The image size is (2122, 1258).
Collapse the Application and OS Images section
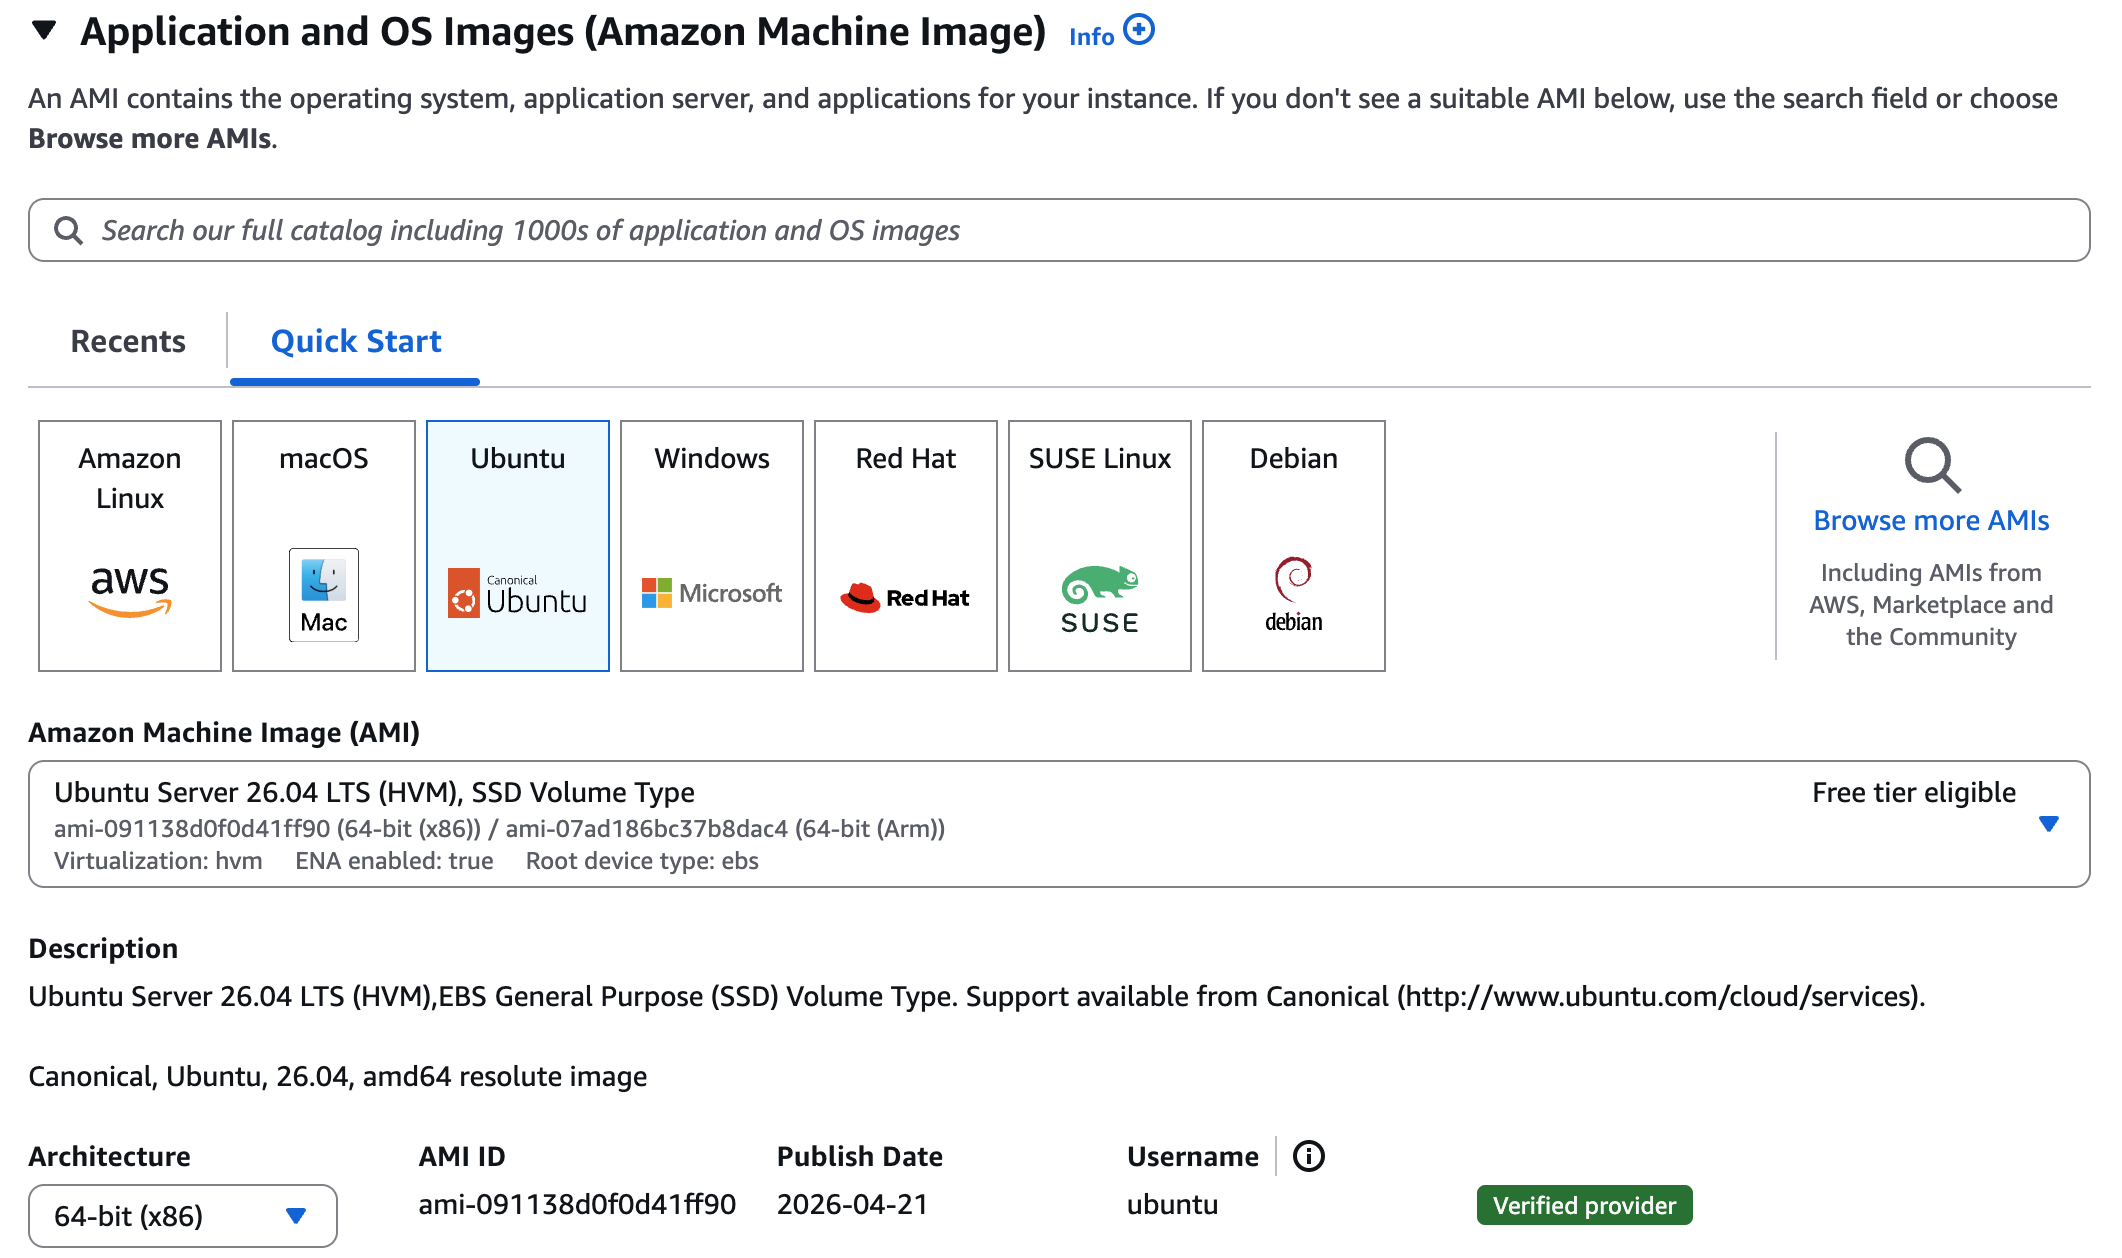(x=44, y=31)
